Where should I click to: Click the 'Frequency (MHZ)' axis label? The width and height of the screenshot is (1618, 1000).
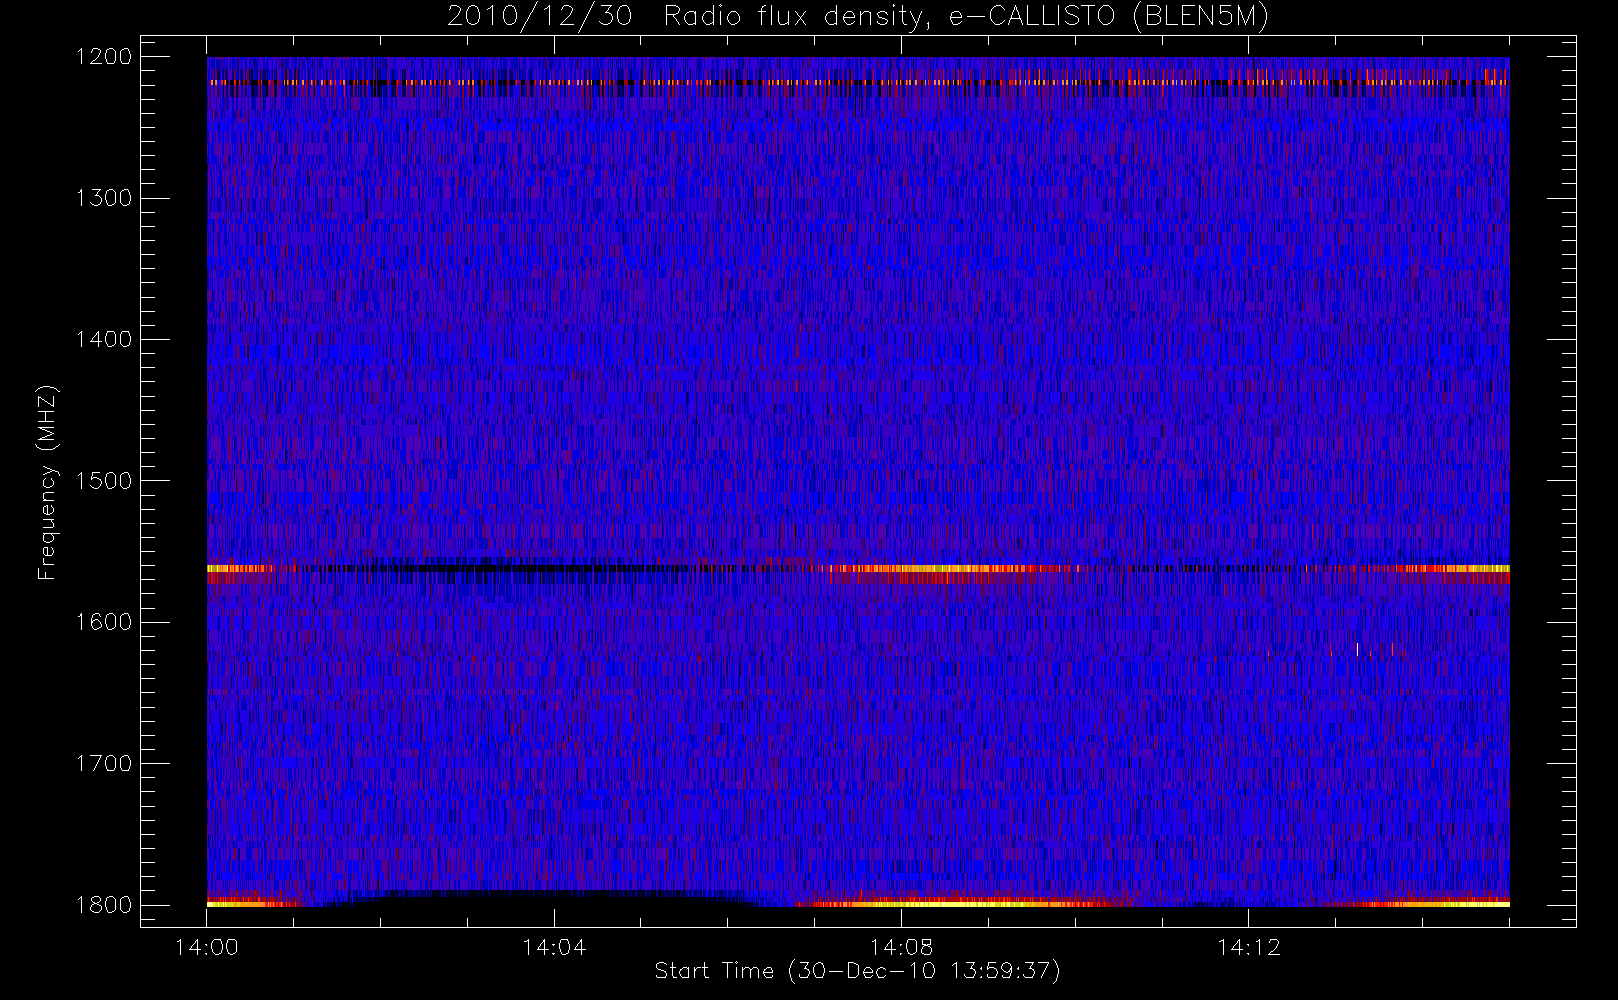coord(47,482)
